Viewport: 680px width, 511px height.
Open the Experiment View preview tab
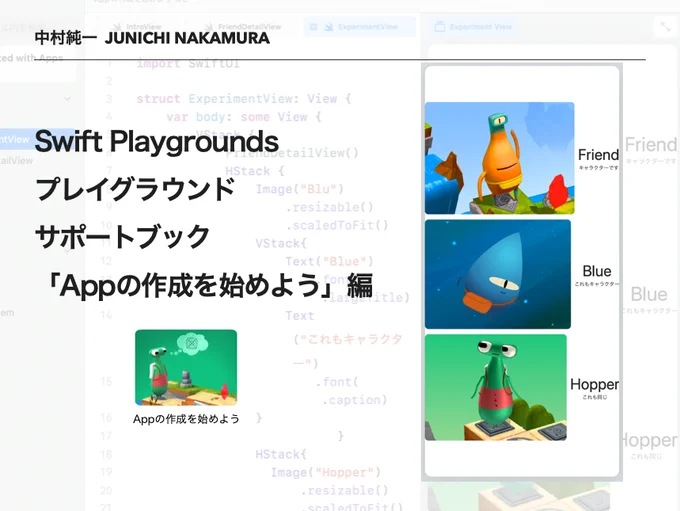point(473,27)
